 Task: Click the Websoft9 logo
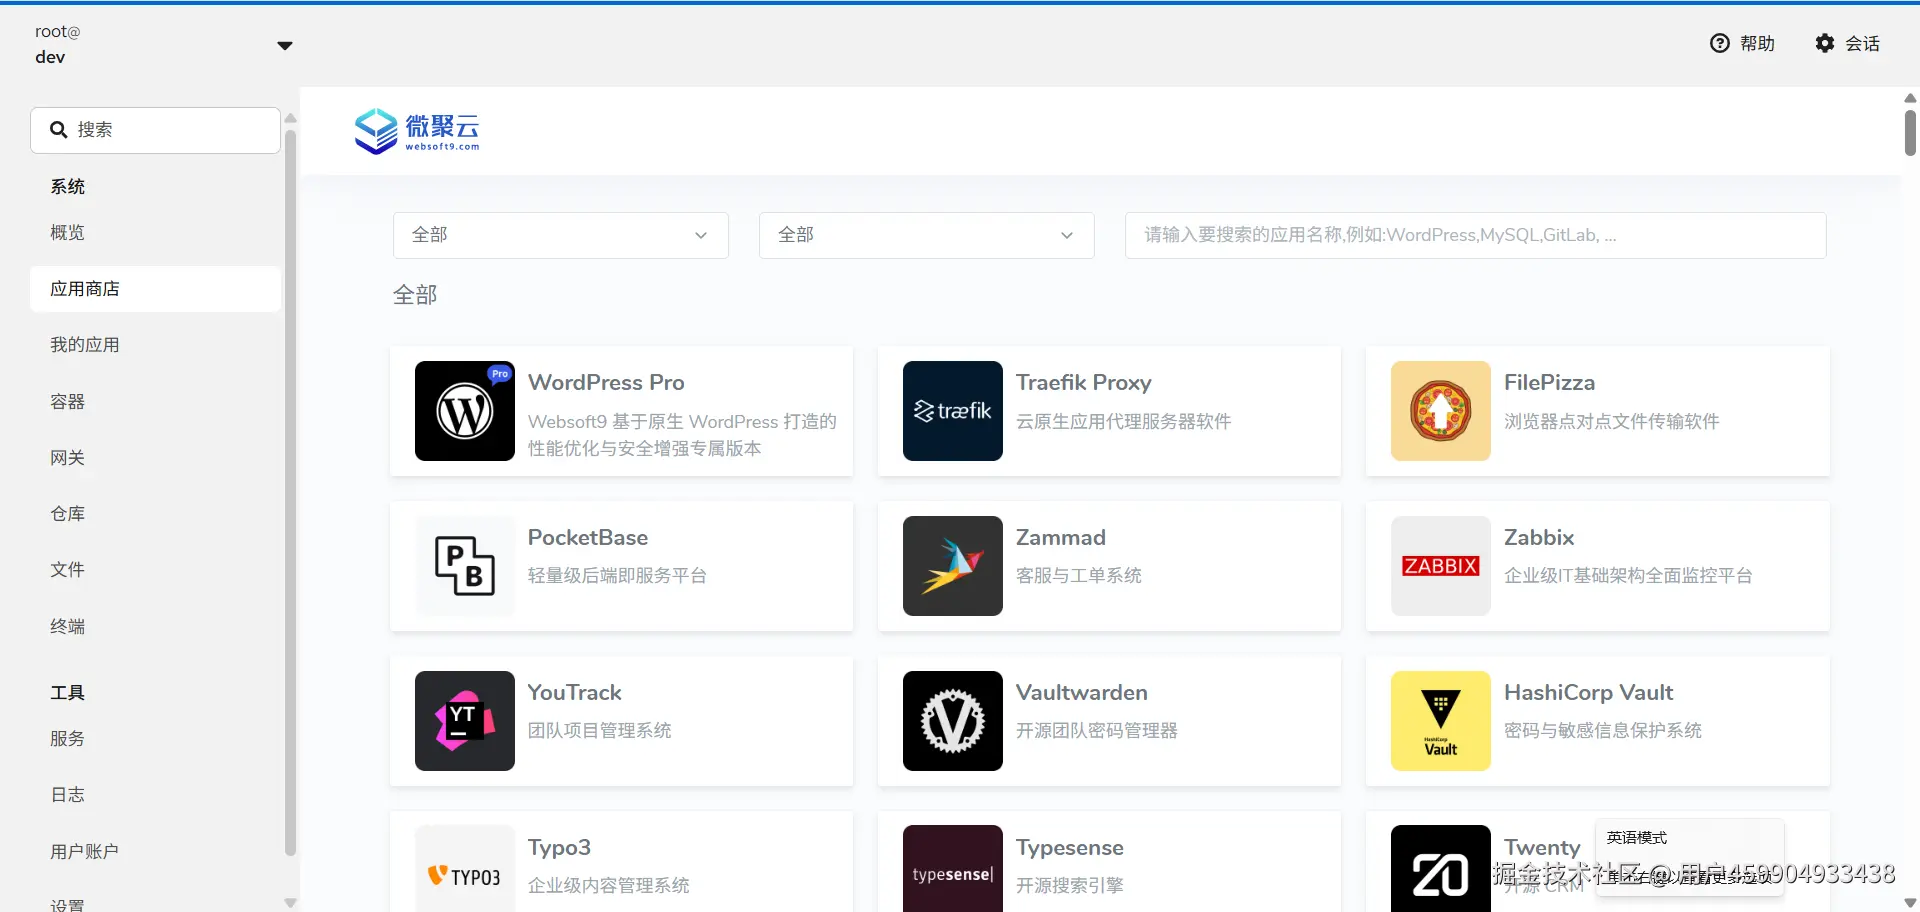point(417,131)
